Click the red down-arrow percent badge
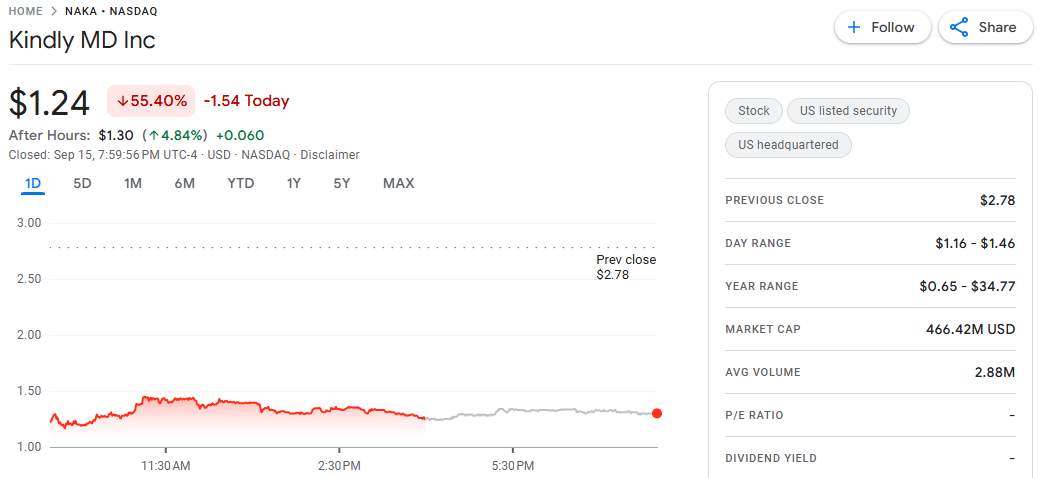Screen dimensions: 1038x478 [151, 101]
